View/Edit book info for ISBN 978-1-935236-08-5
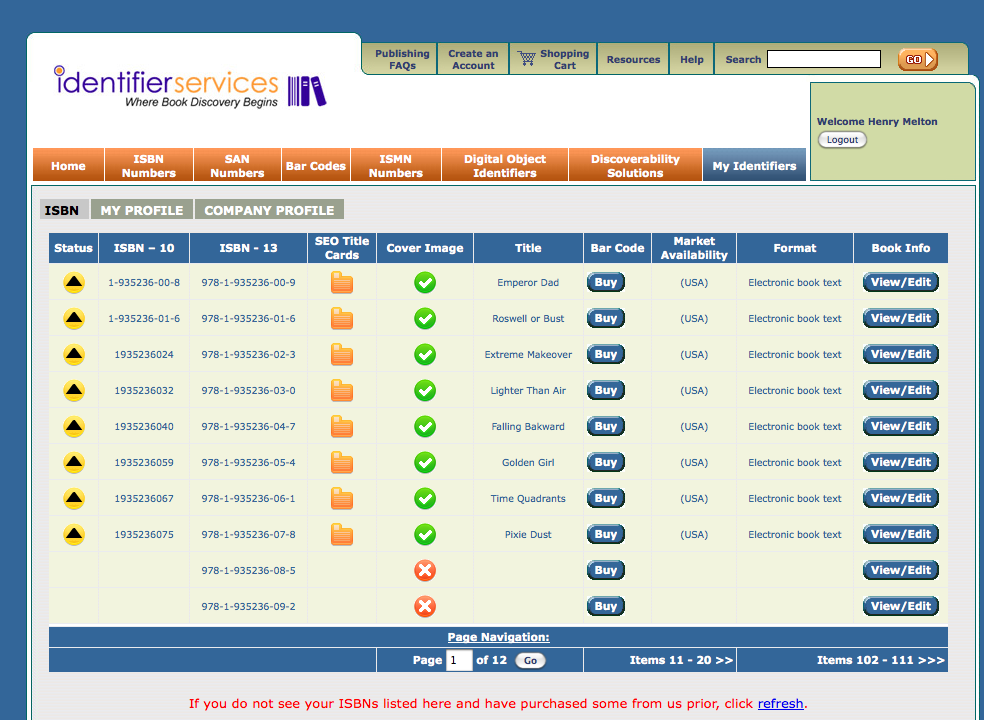This screenshot has width=984, height=720. pos(901,570)
